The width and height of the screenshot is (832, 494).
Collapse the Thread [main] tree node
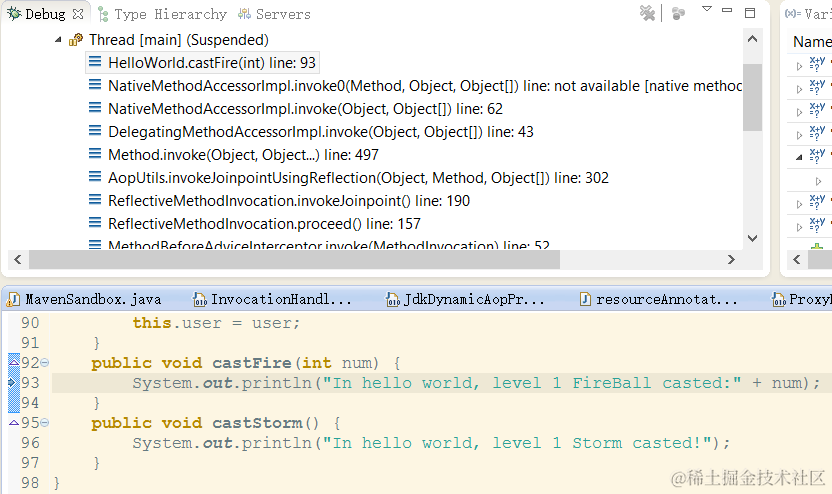coord(58,40)
